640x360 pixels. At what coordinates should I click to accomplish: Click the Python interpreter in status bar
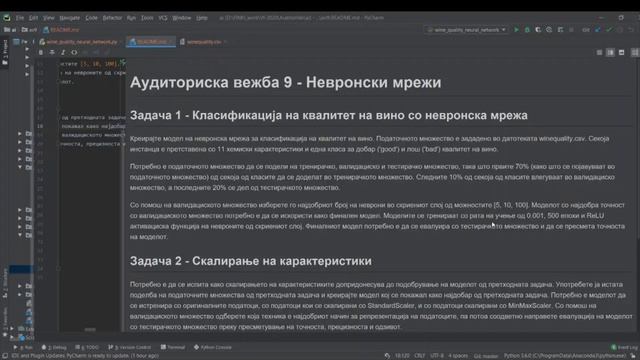pos(566,356)
